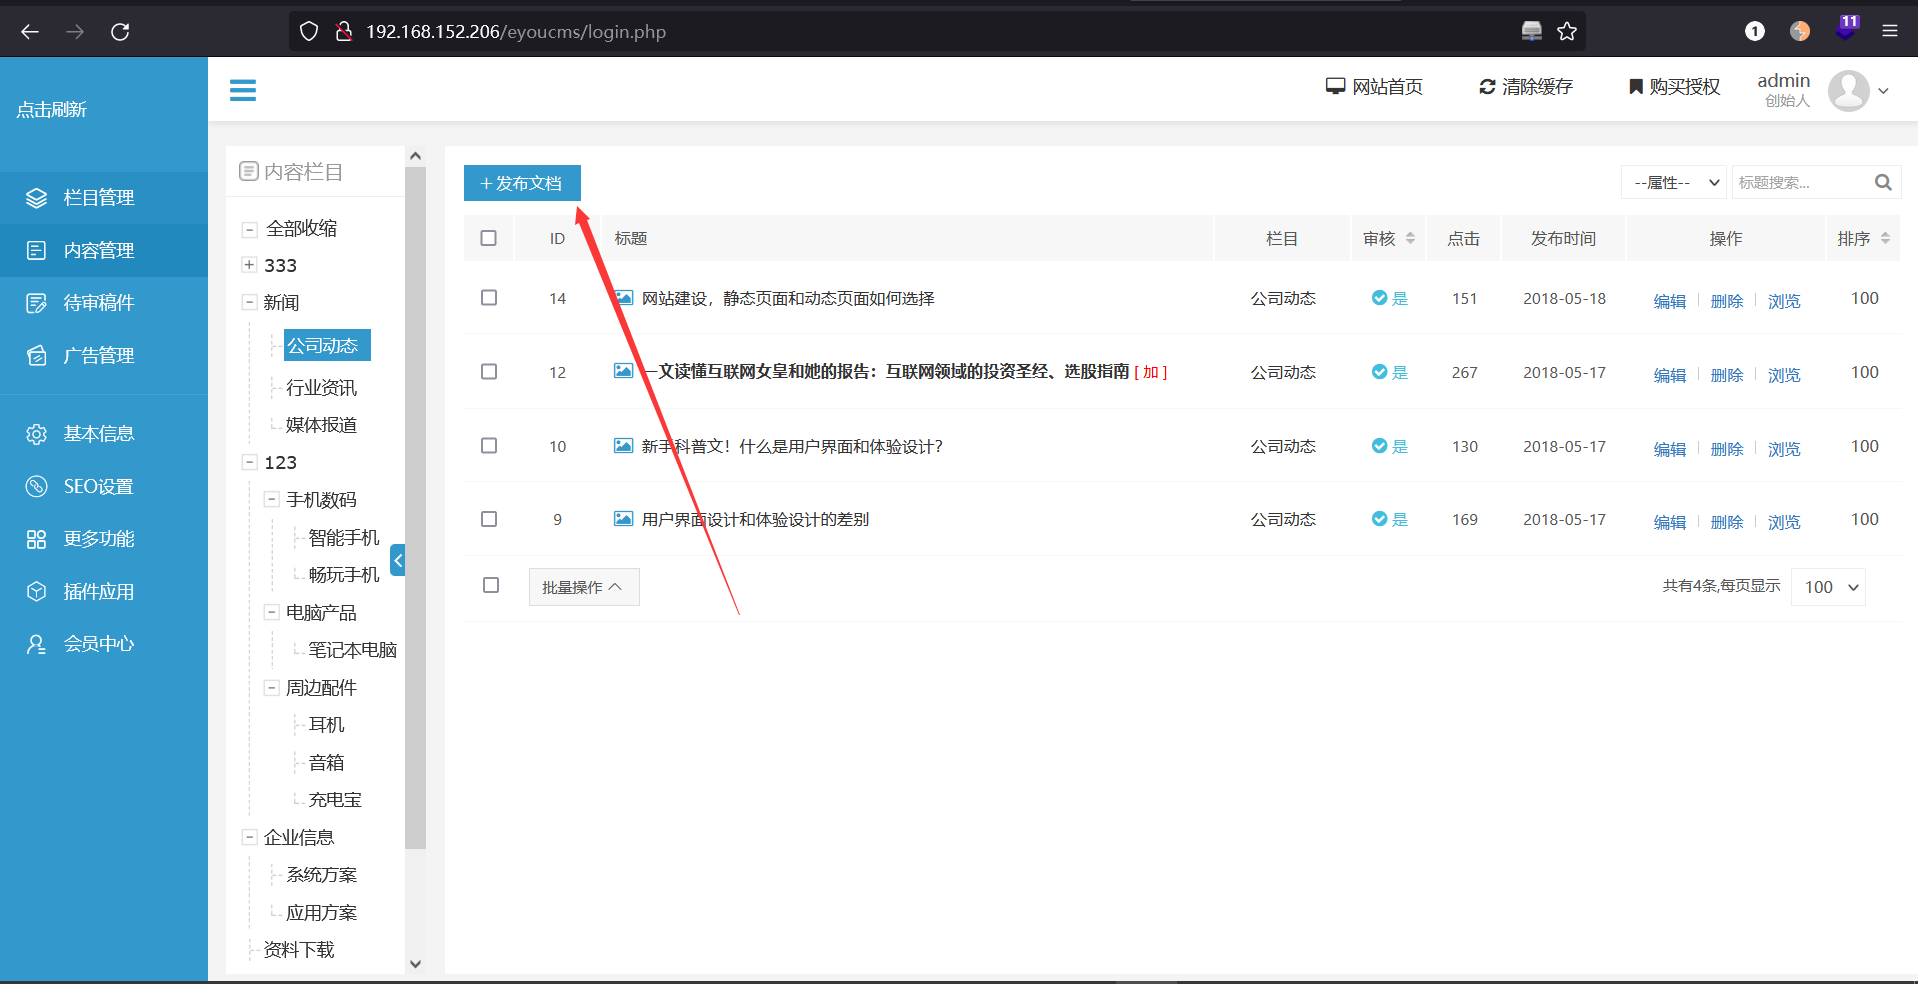Open the per-page 100 dropdown
Image resolution: width=1918 pixels, height=984 pixels.
1828,587
